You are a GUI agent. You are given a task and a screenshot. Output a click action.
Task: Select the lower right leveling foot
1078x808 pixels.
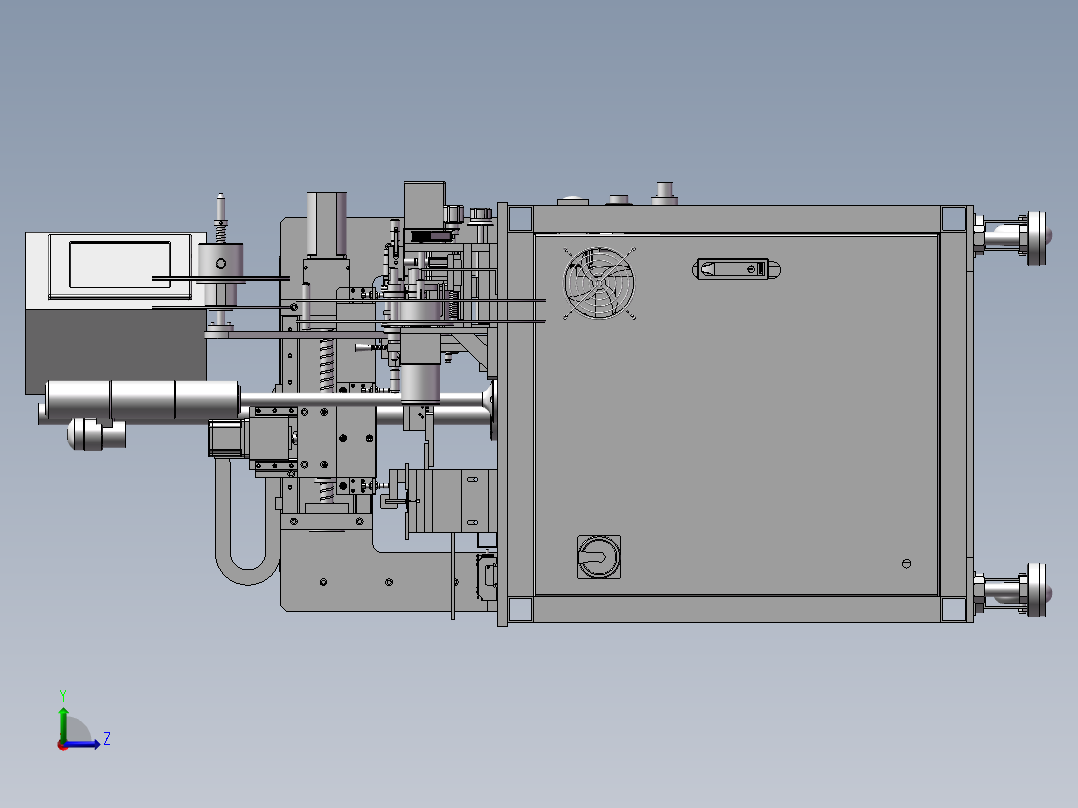[1013, 589]
